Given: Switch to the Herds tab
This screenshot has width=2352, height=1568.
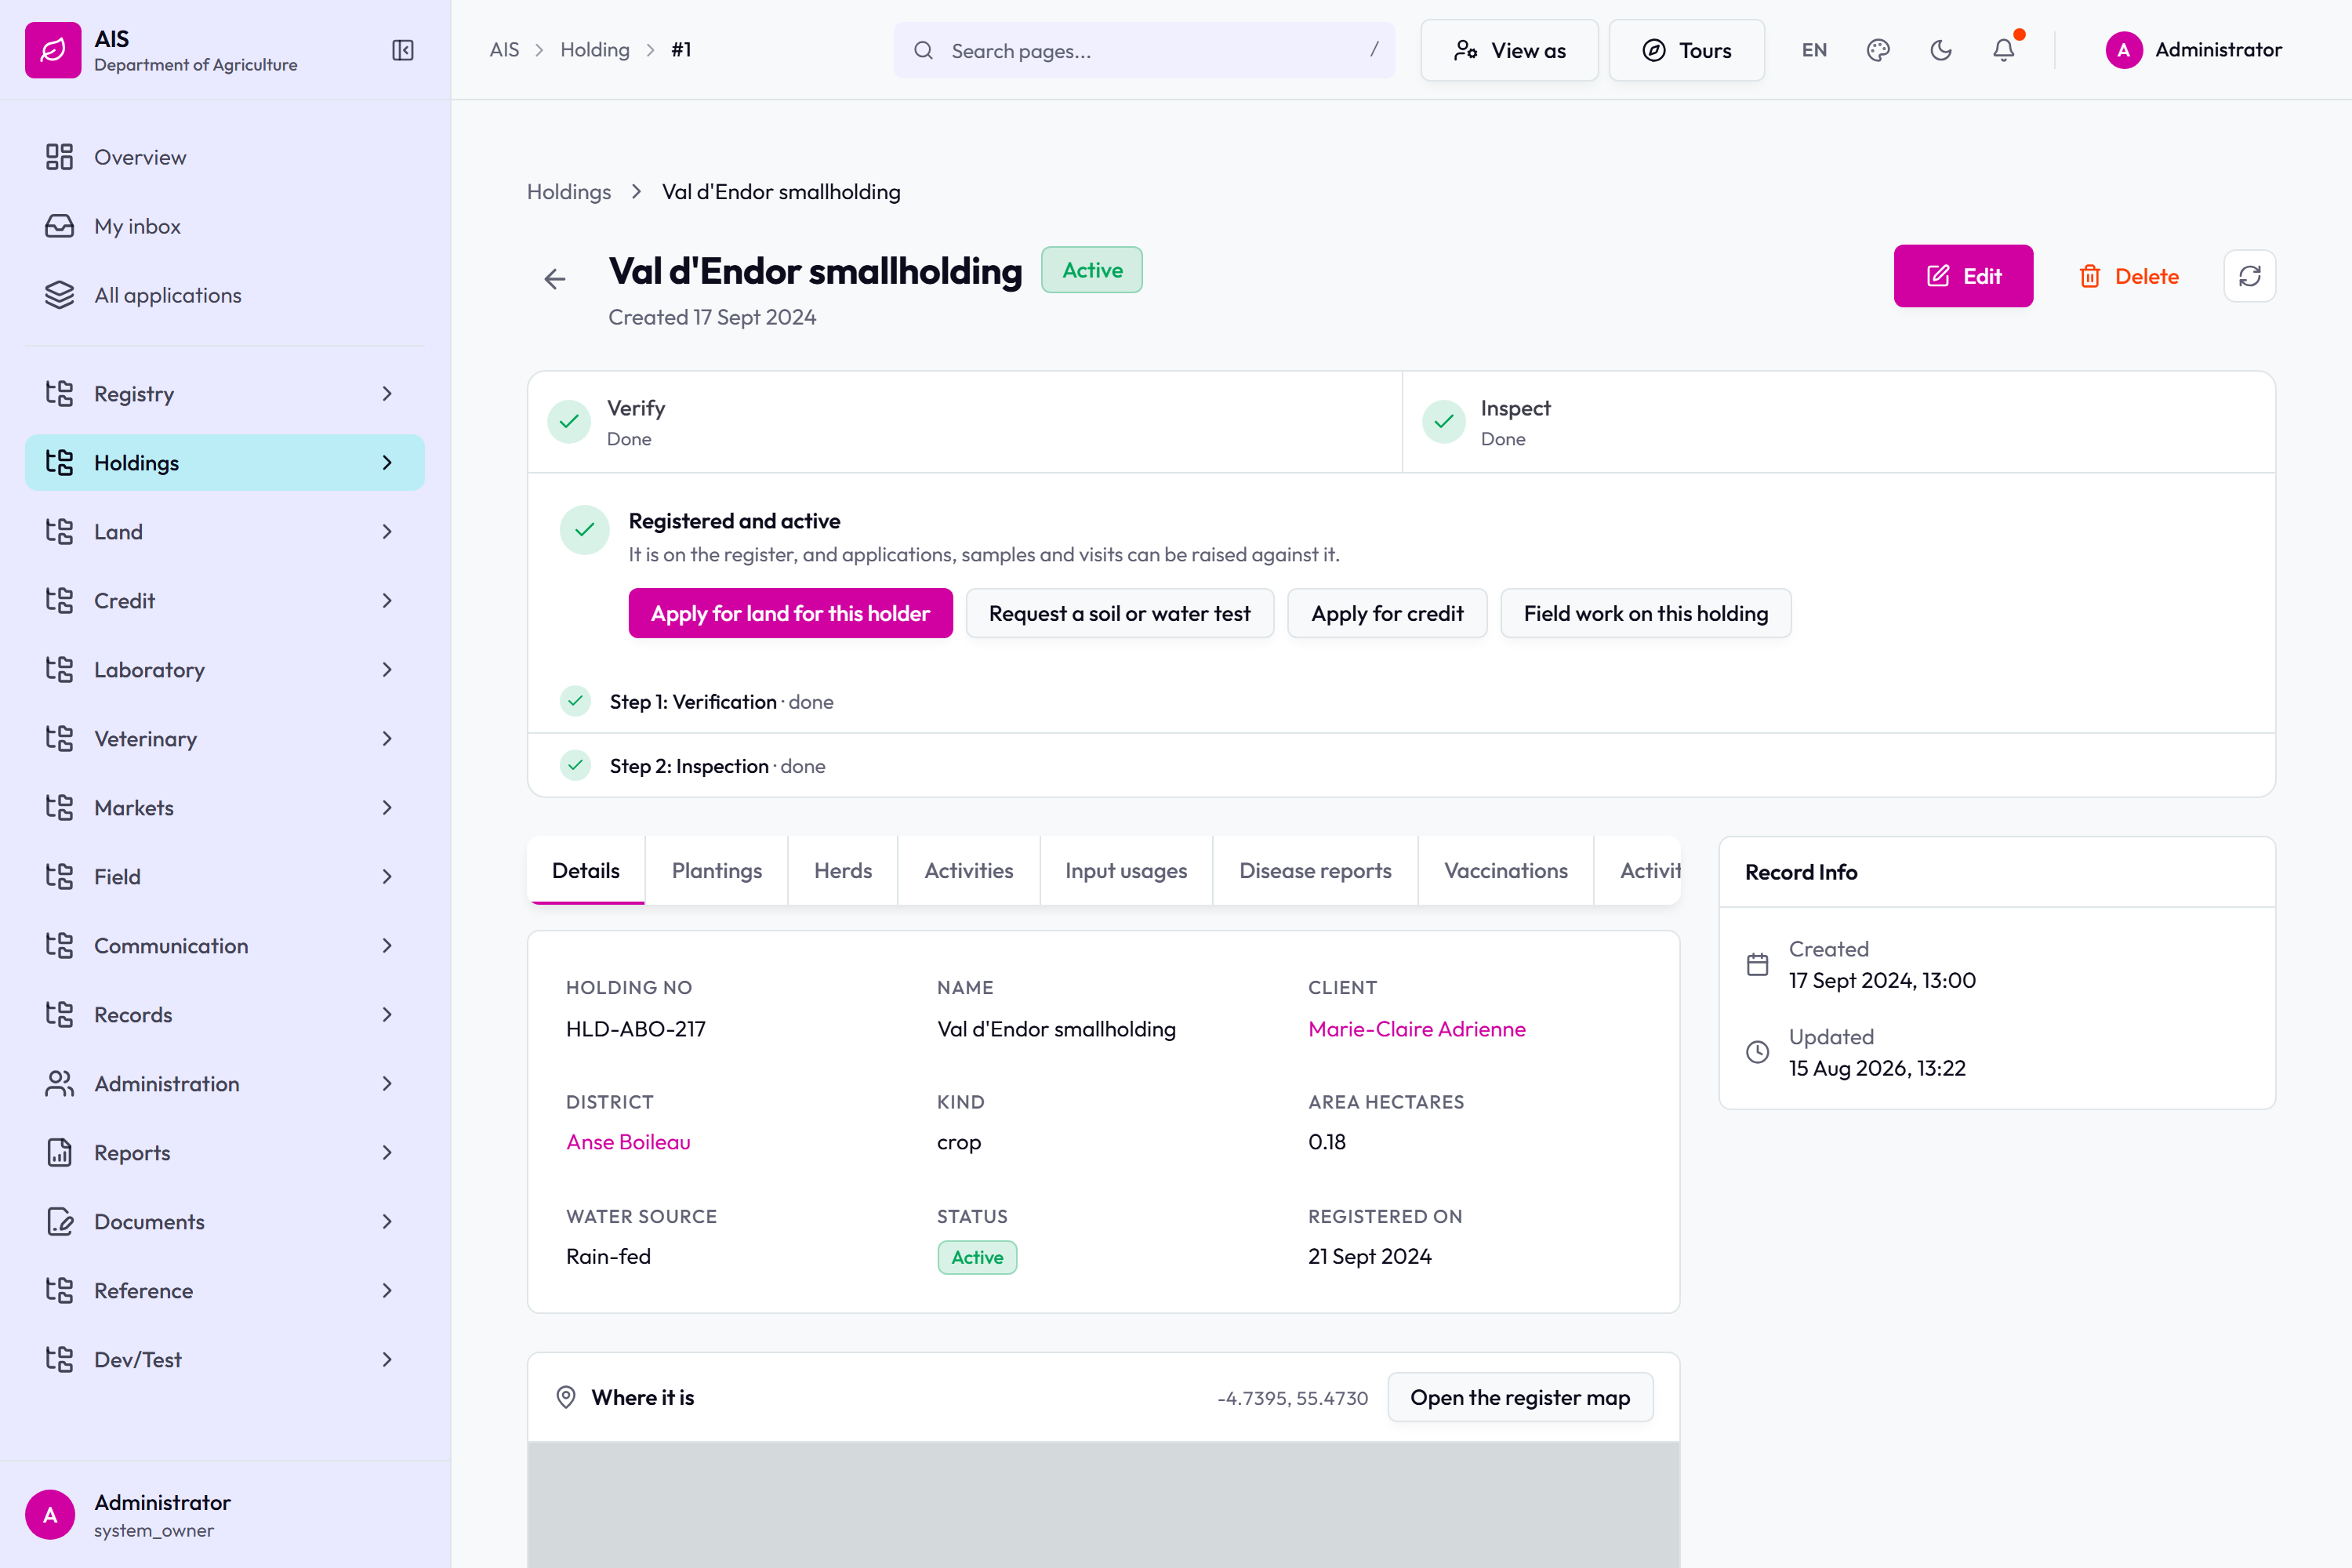Looking at the screenshot, I should tap(843, 871).
